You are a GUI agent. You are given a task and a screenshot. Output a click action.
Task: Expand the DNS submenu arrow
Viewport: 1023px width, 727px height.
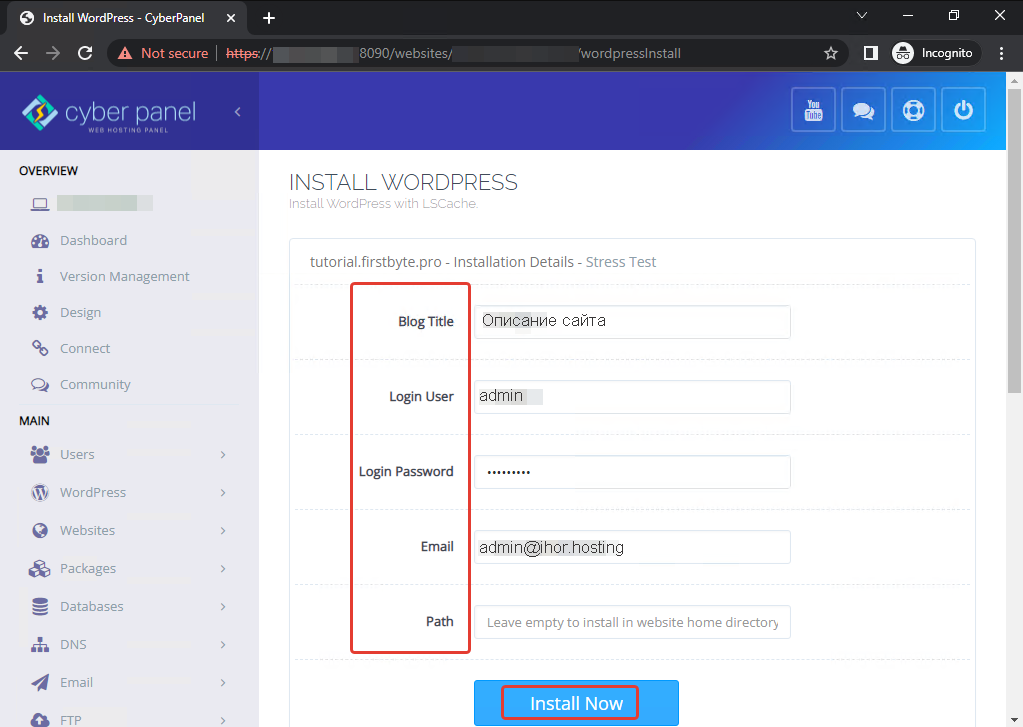(223, 645)
